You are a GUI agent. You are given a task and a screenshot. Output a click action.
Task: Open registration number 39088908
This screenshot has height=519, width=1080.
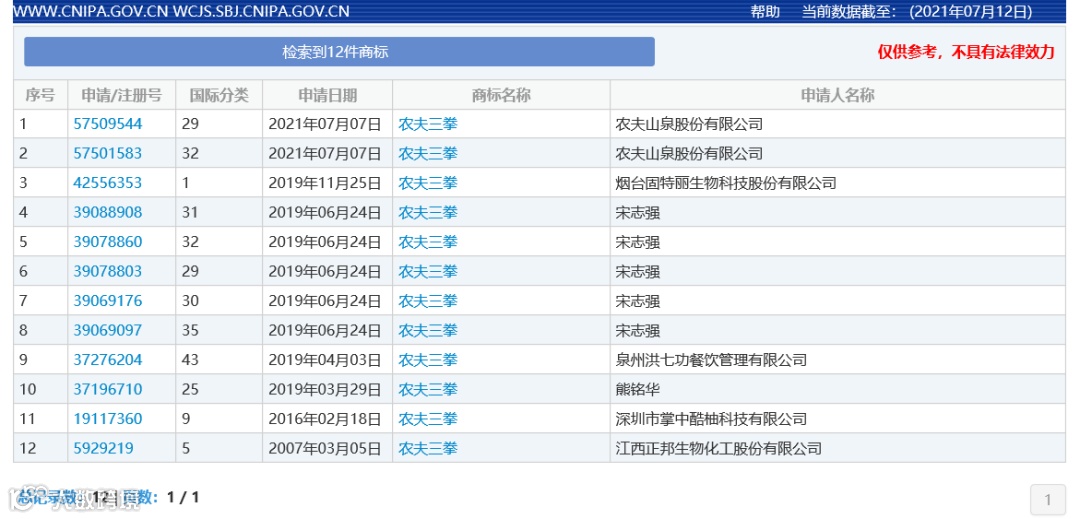[x=107, y=213]
